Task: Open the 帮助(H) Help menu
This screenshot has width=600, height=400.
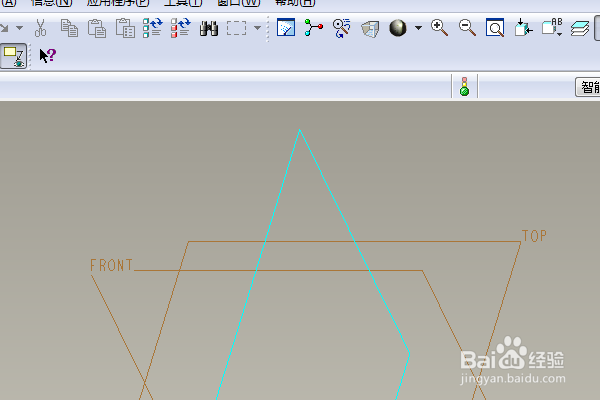Action: tap(295, 3)
